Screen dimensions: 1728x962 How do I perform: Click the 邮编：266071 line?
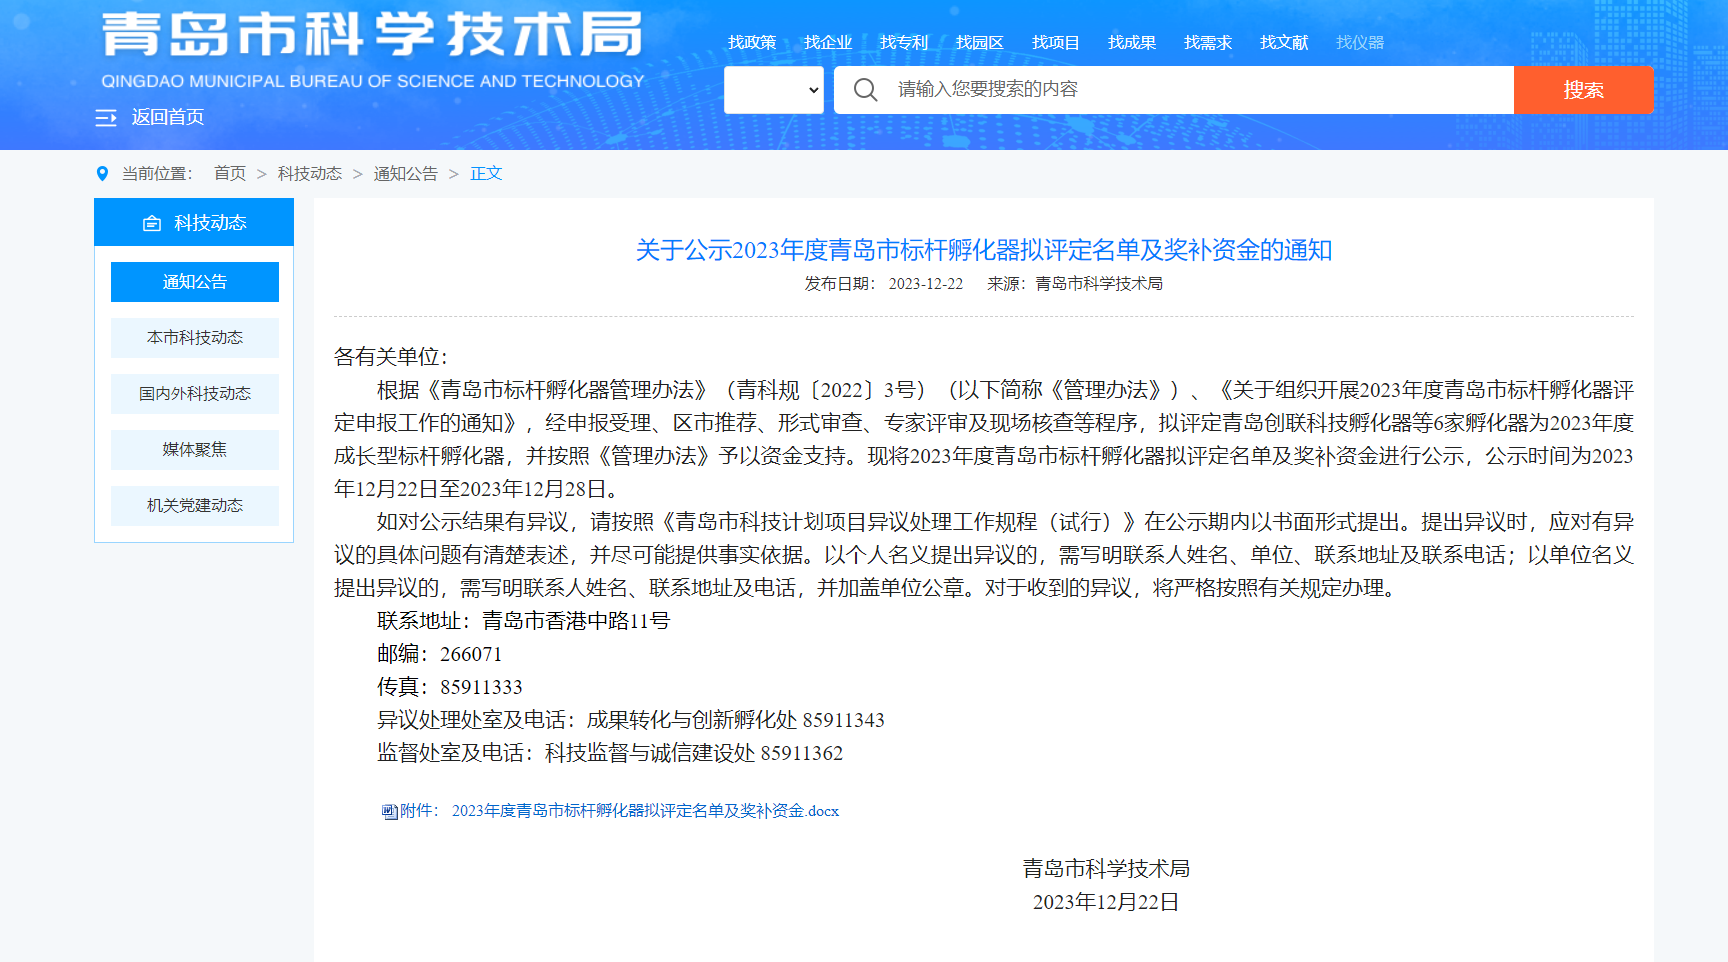(440, 654)
